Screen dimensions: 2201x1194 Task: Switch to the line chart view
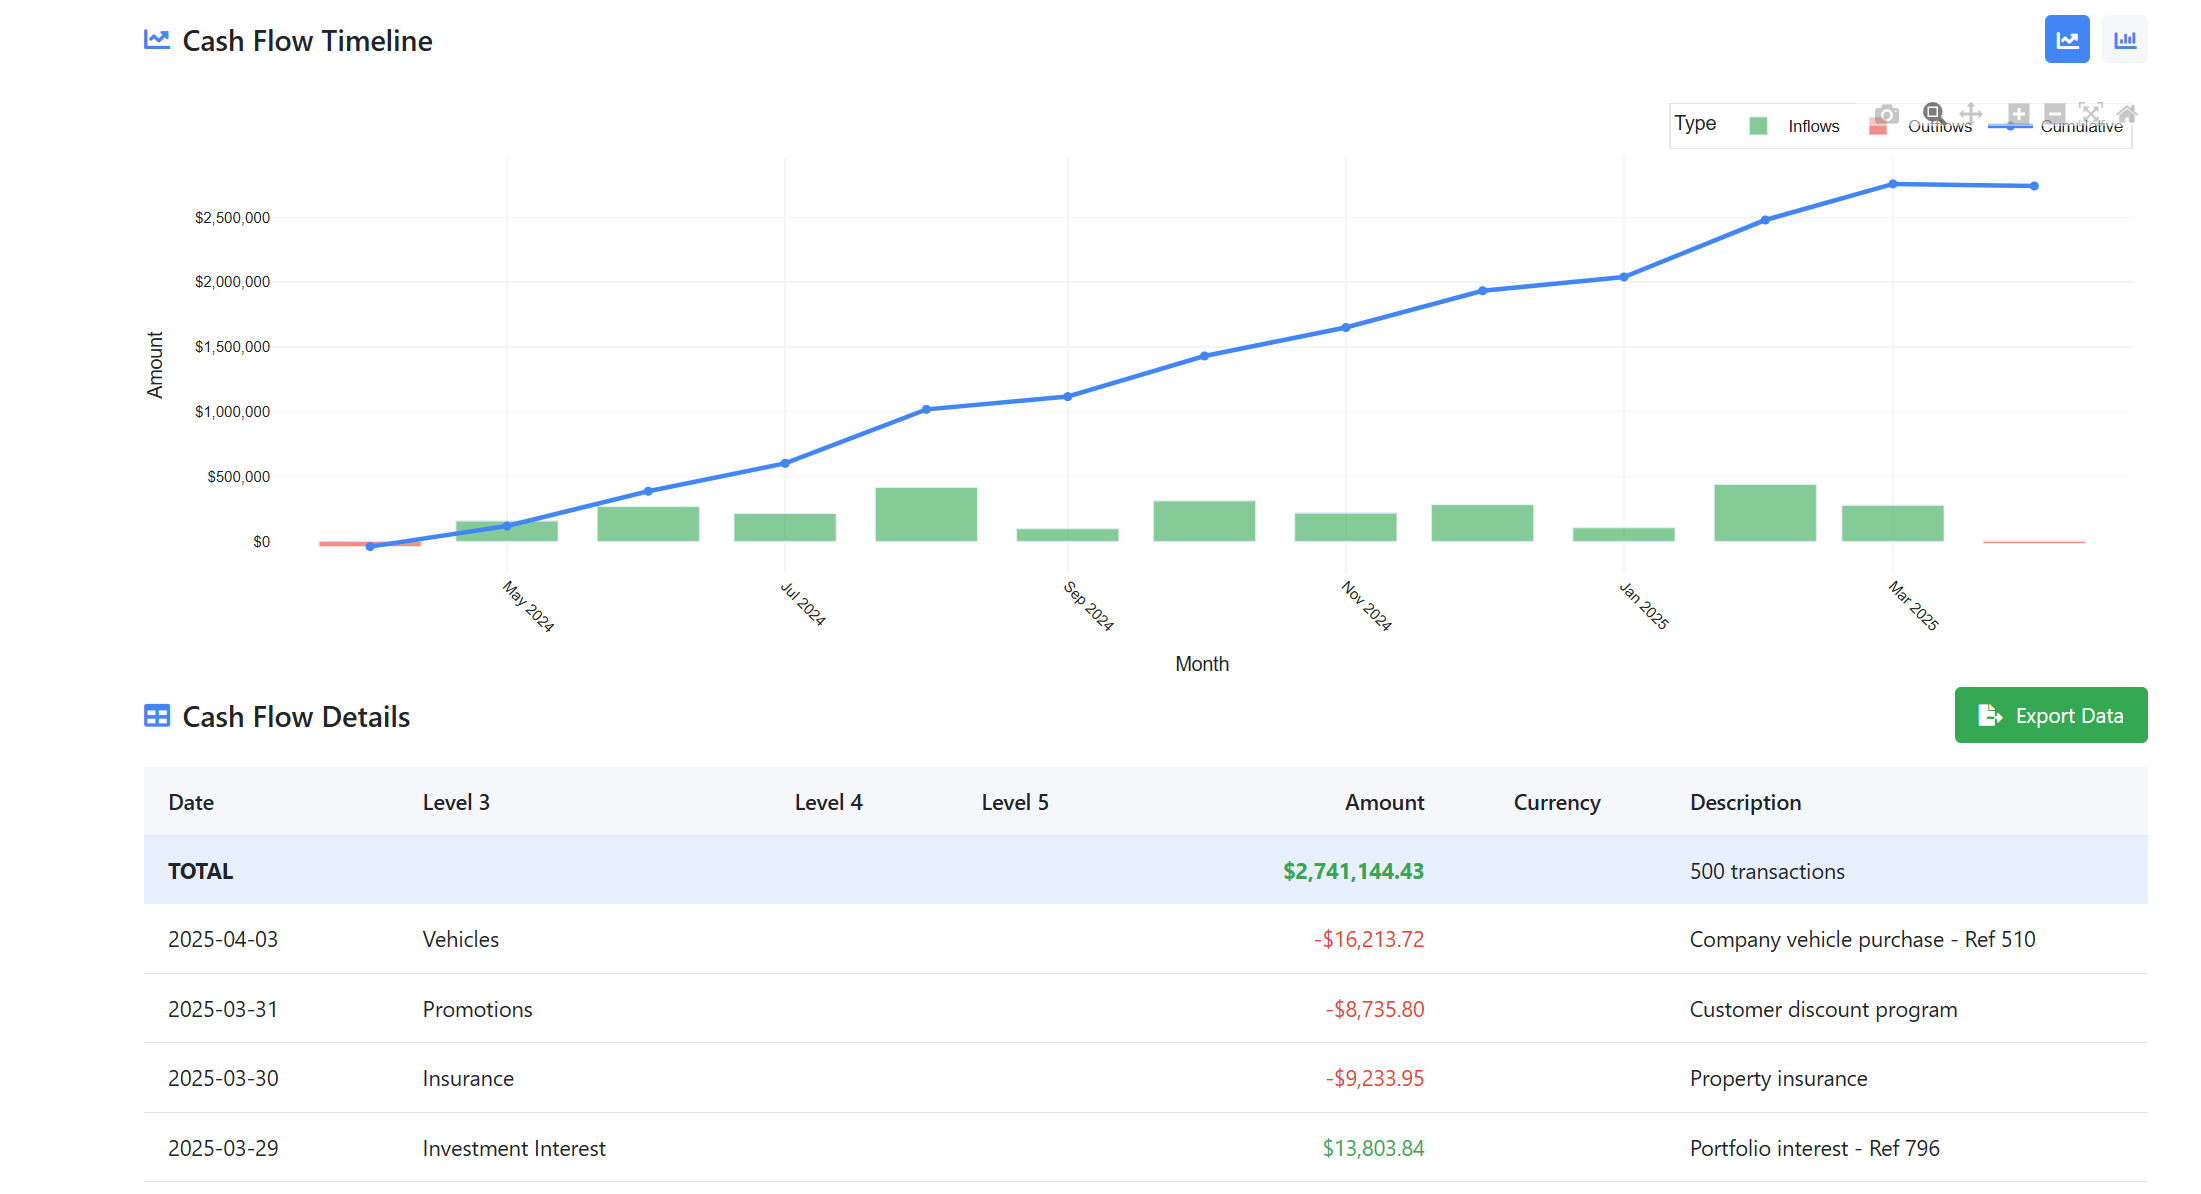pos(2066,40)
